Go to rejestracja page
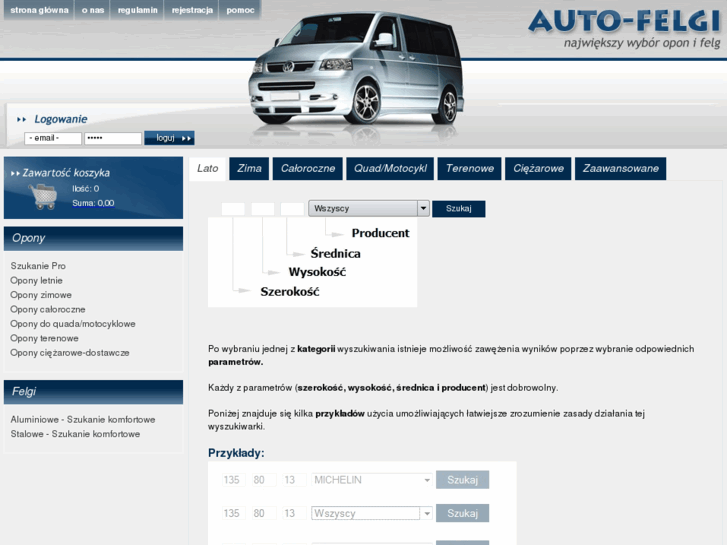The width and height of the screenshot is (727, 545). (192, 10)
